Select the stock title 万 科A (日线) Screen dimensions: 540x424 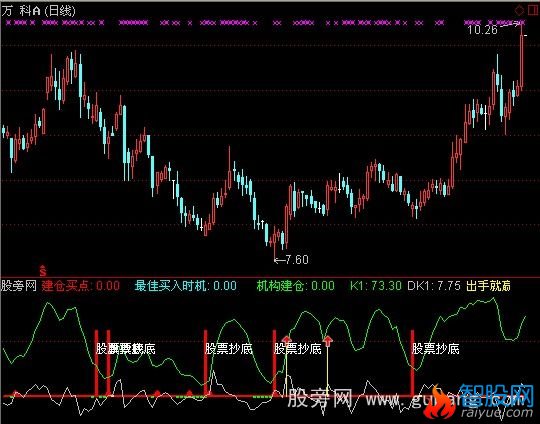coord(39,11)
